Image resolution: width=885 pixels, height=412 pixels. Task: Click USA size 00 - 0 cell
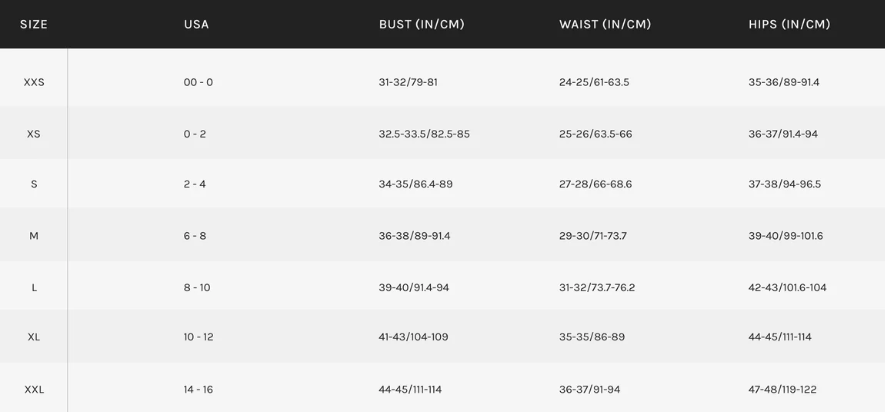coord(198,82)
